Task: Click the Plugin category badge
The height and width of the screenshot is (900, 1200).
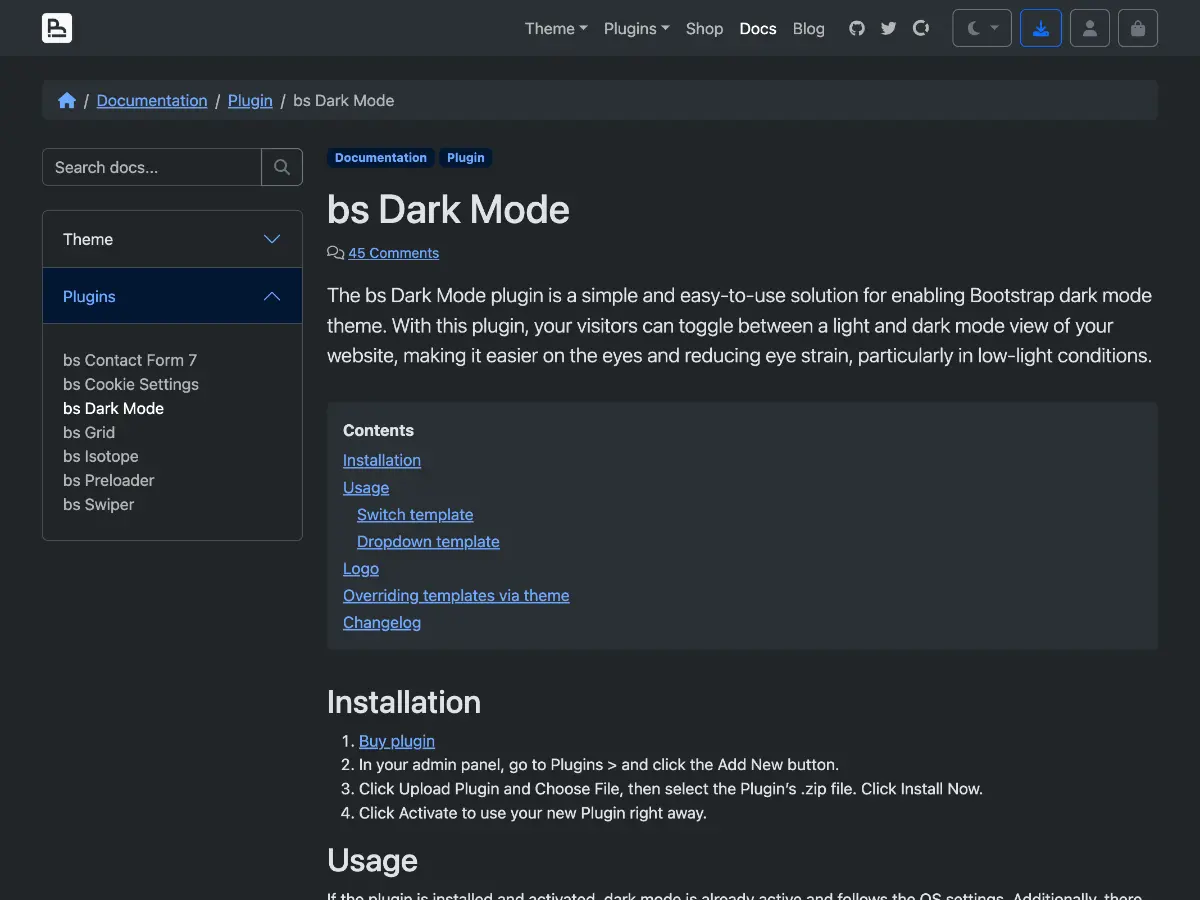Action: tap(466, 158)
